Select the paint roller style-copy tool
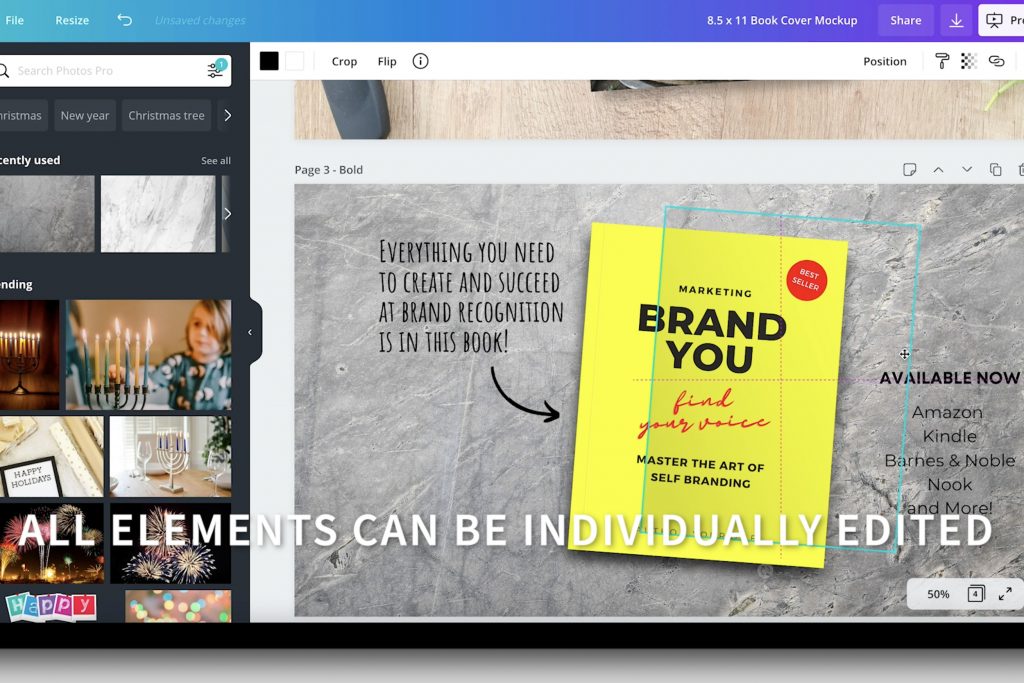This screenshot has width=1024, height=683. click(x=941, y=61)
